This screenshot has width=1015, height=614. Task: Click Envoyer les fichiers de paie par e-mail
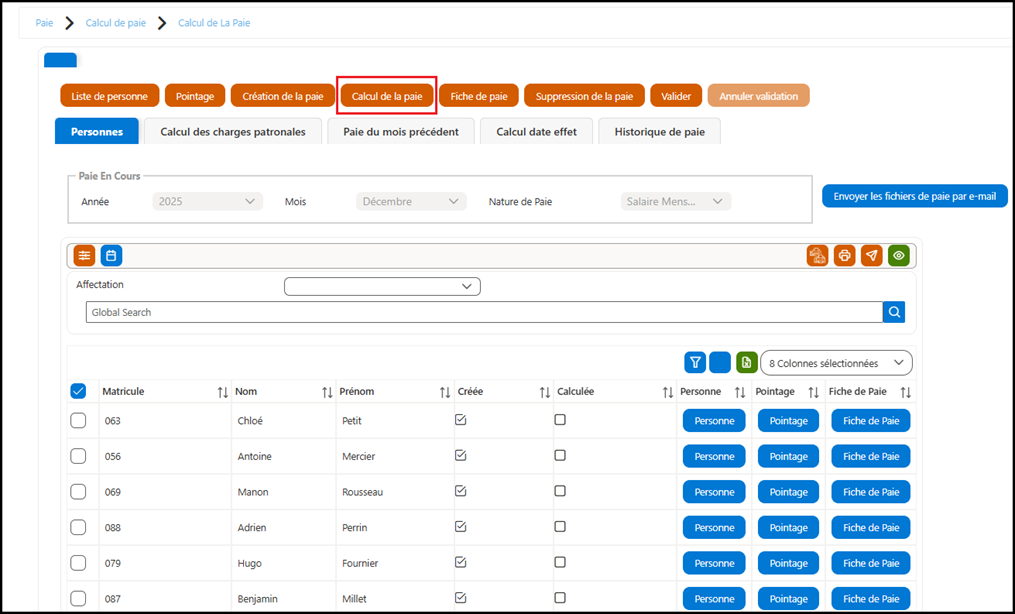pos(915,196)
